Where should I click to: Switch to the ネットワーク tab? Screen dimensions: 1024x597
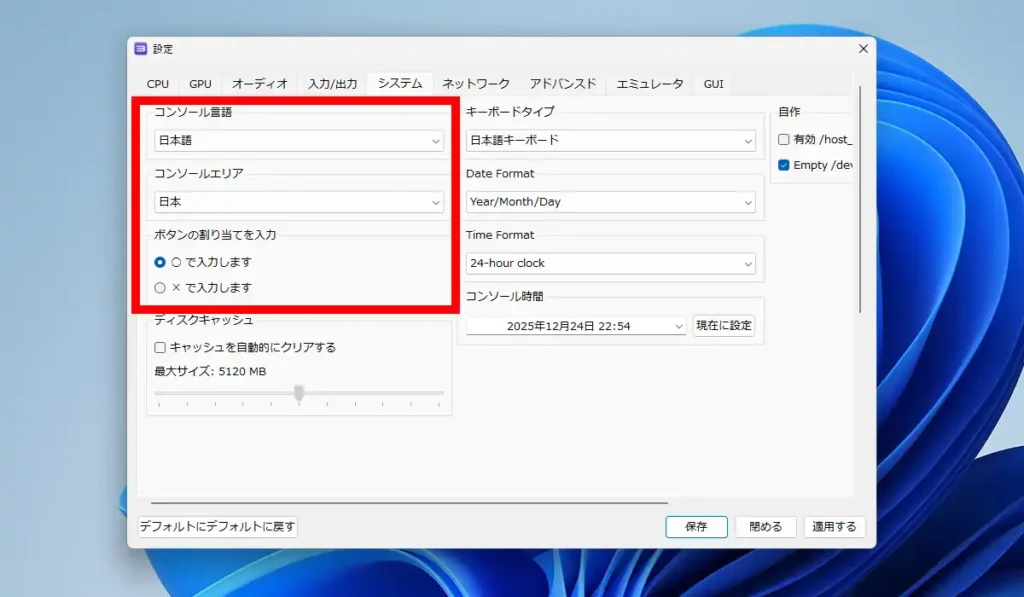[474, 84]
